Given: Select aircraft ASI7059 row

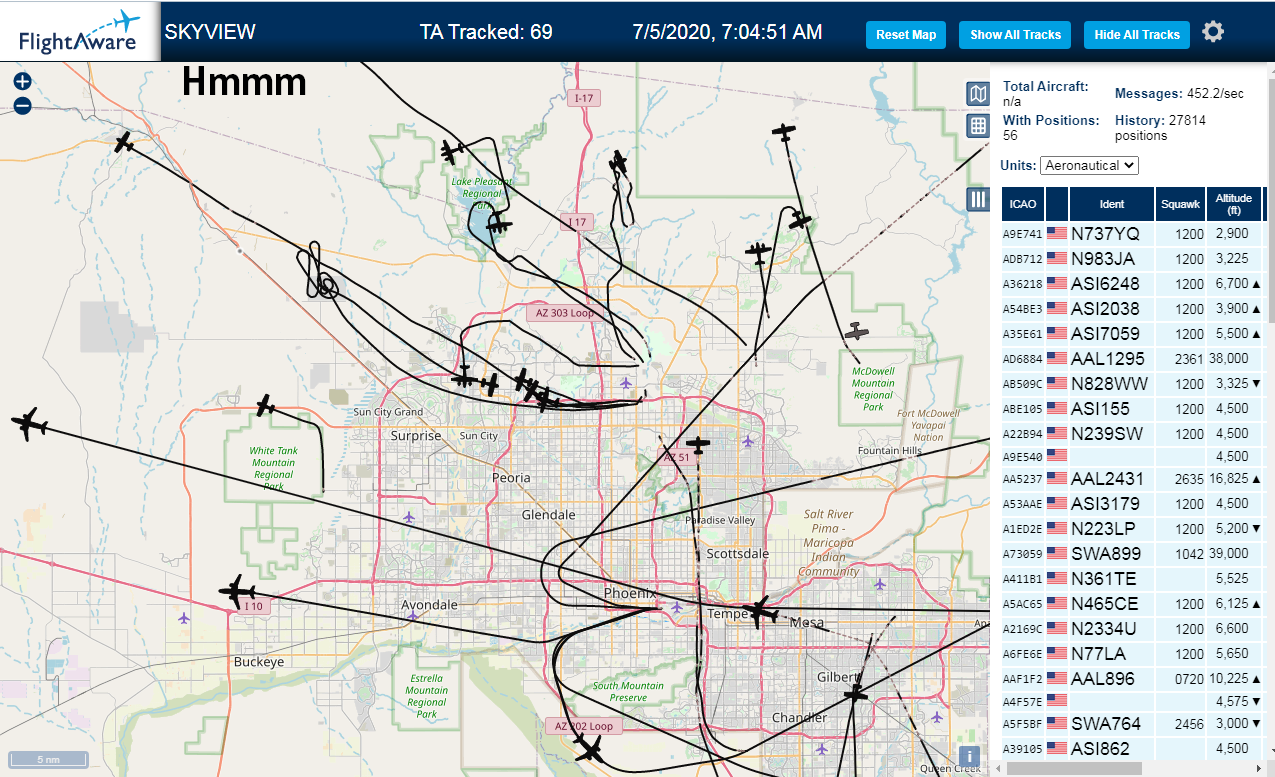Looking at the screenshot, I should pyautogui.click(x=1135, y=334).
